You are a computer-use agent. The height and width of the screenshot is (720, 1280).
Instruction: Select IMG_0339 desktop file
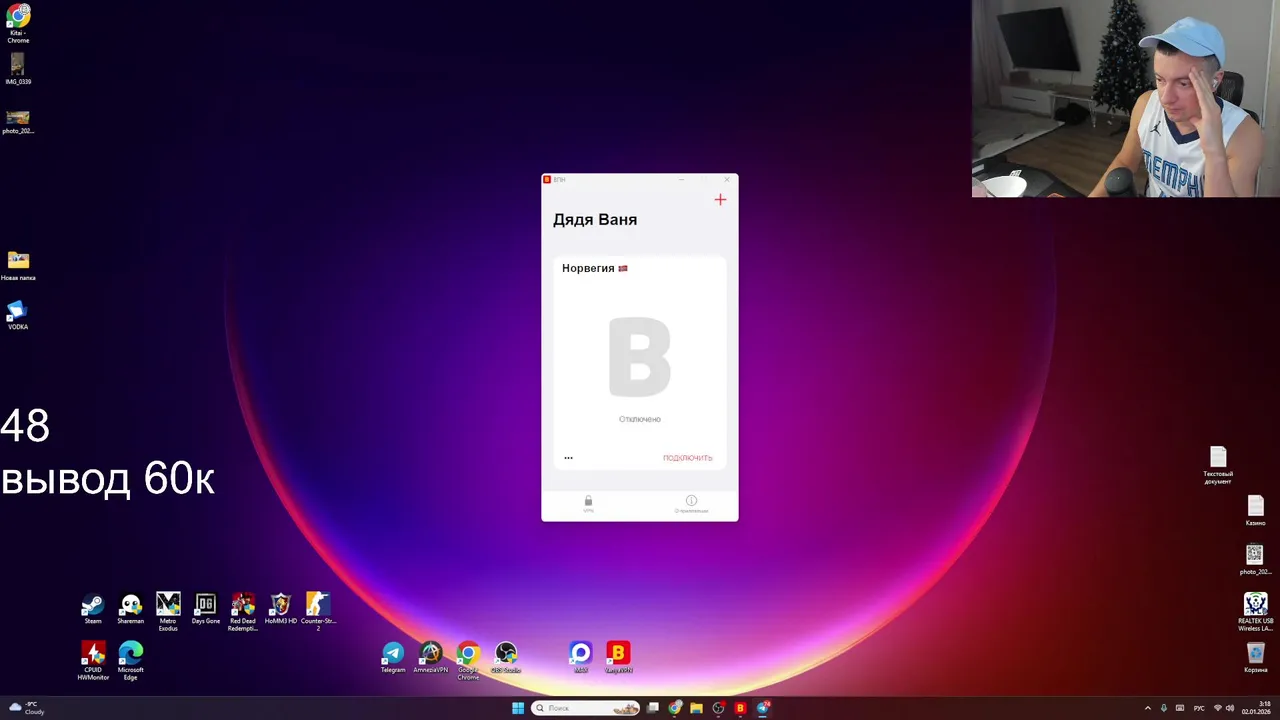(x=18, y=70)
